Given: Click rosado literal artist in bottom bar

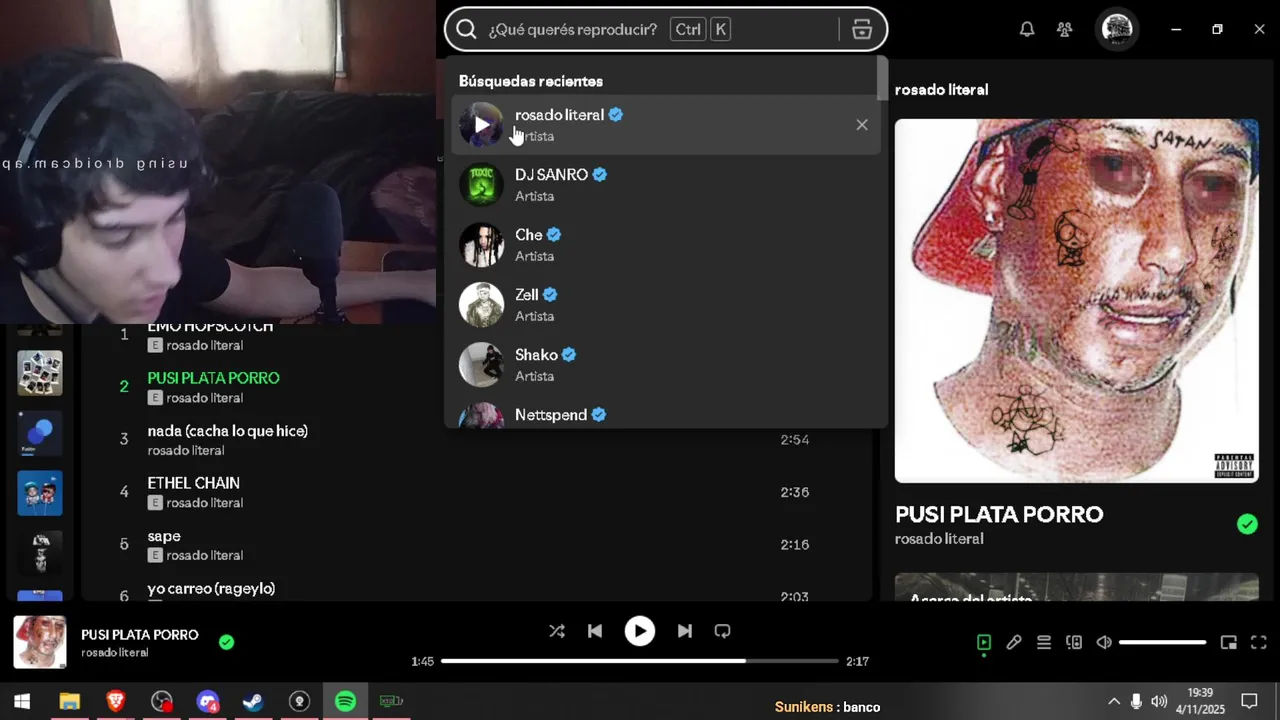Looking at the screenshot, I should [115, 653].
